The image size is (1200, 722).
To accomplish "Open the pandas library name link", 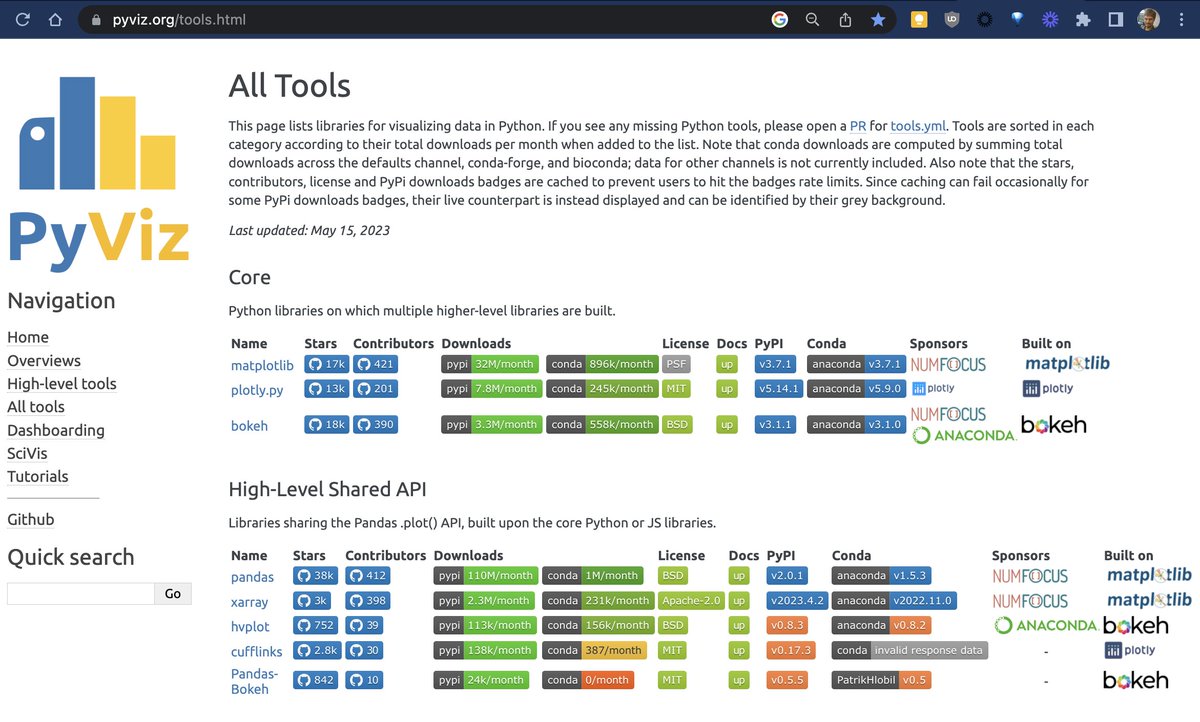I will click(252, 577).
